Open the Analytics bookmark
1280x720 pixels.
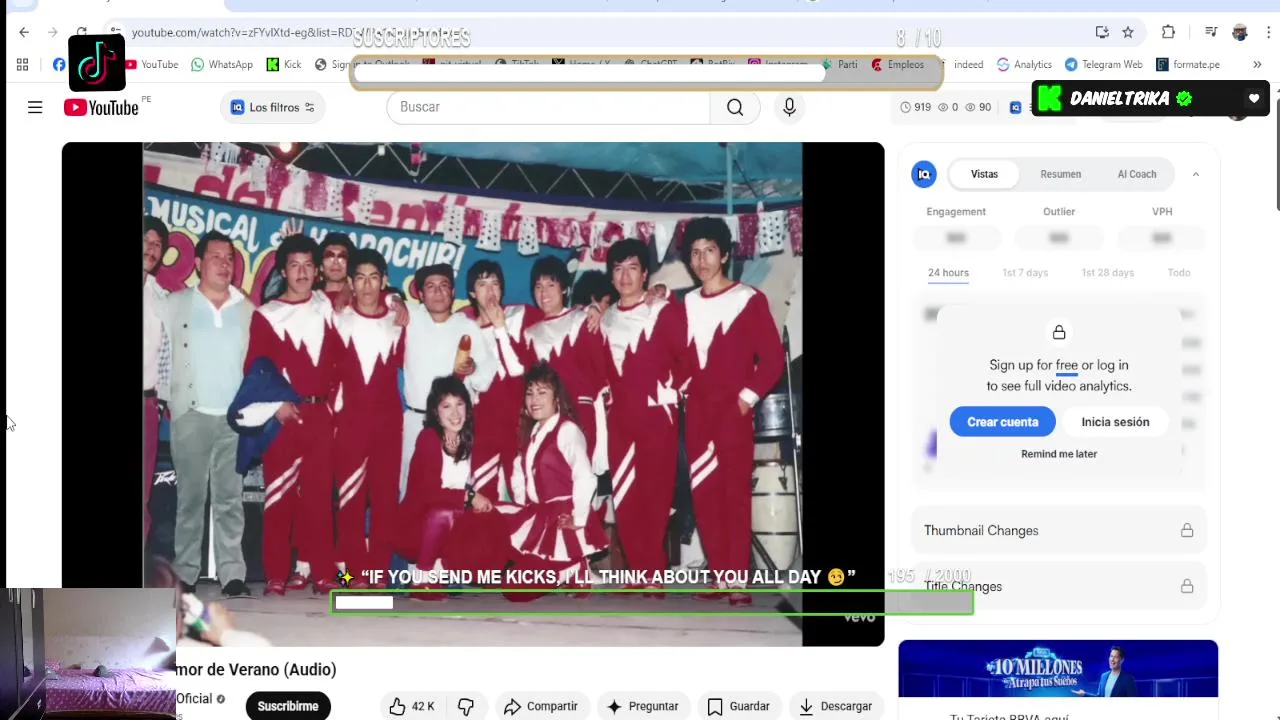(1024, 64)
